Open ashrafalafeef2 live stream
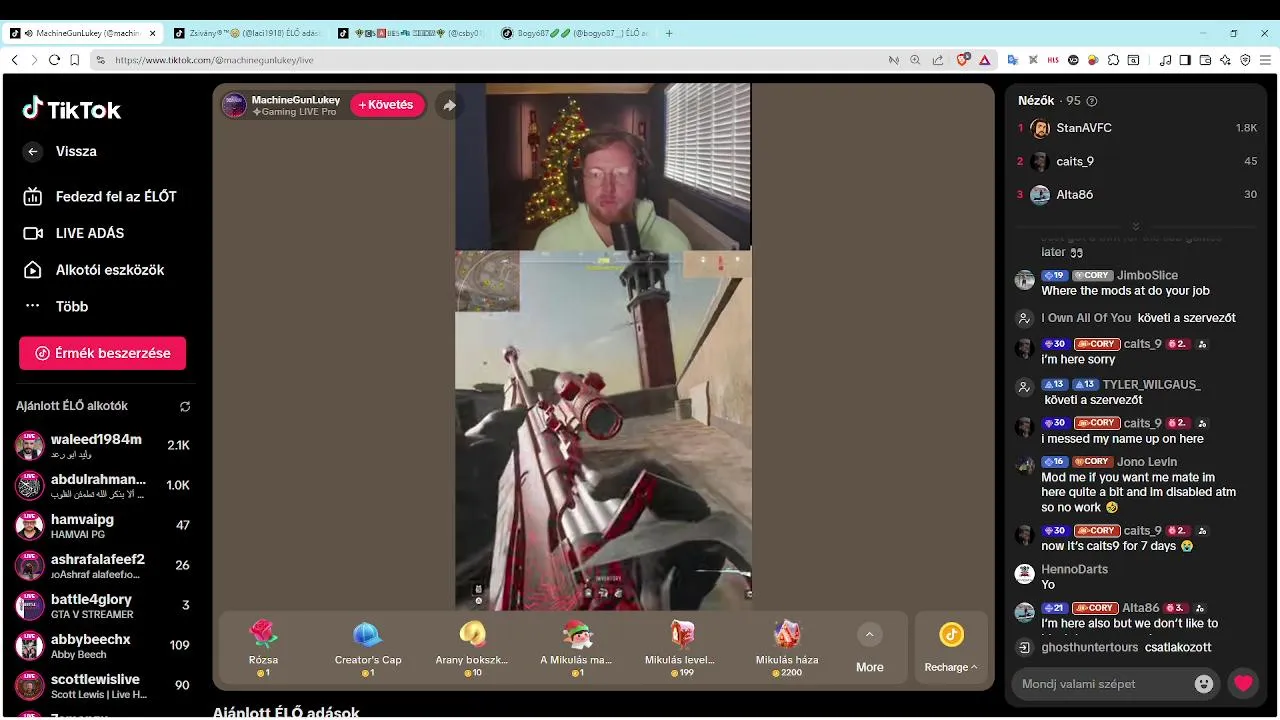The height and width of the screenshot is (720, 1280). coord(103,565)
